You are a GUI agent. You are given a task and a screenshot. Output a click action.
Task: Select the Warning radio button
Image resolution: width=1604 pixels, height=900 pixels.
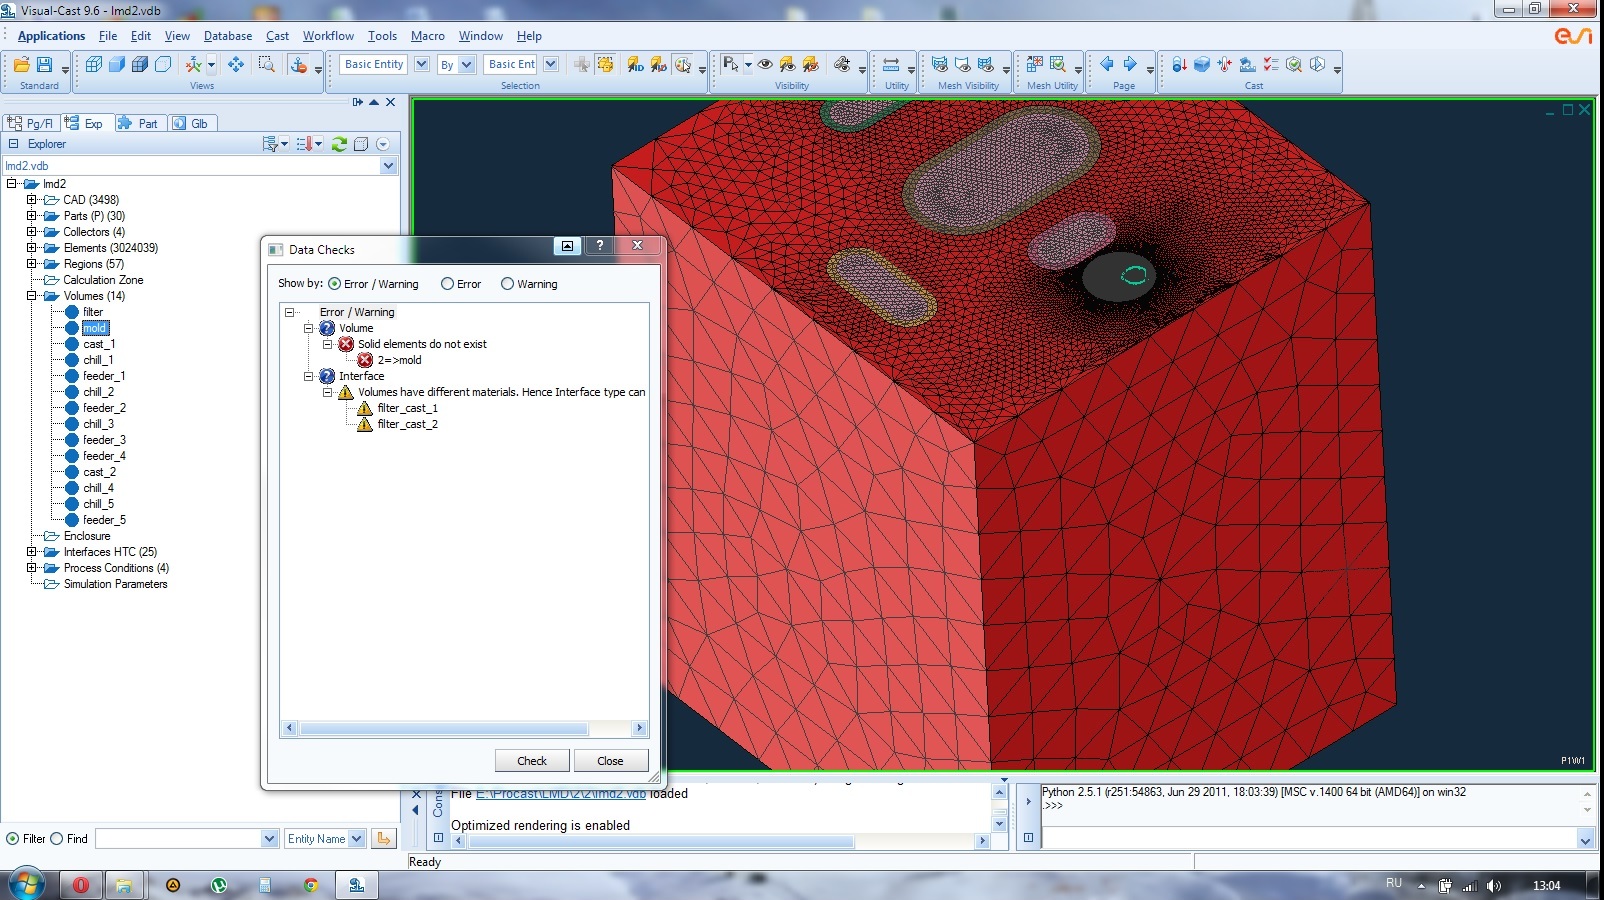pyautogui.click(x=507, y=284)
